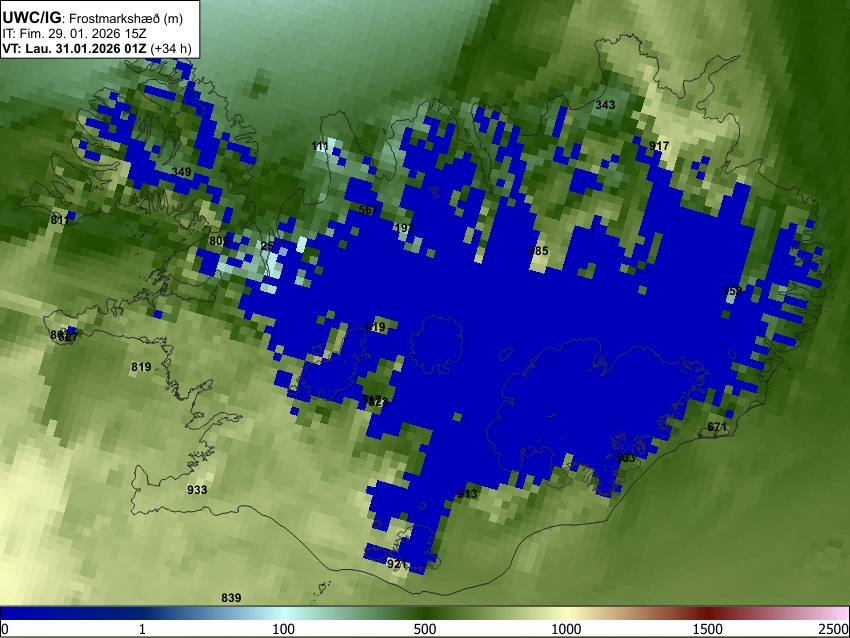Click the legend tick label 2500
The width and height of the screenshot is (850, 638).
coord(835,629)
